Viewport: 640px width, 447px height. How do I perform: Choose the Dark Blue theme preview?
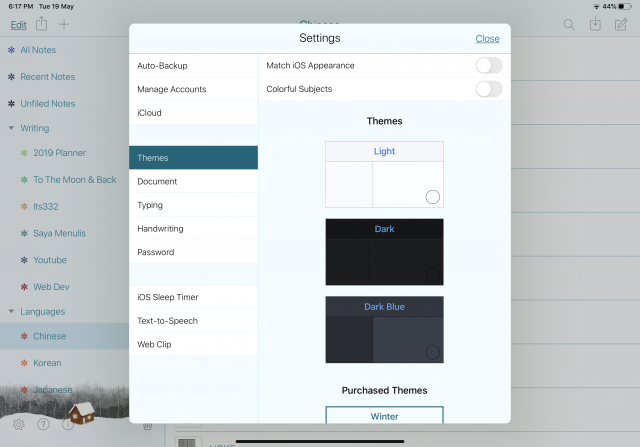click(384, 329)
